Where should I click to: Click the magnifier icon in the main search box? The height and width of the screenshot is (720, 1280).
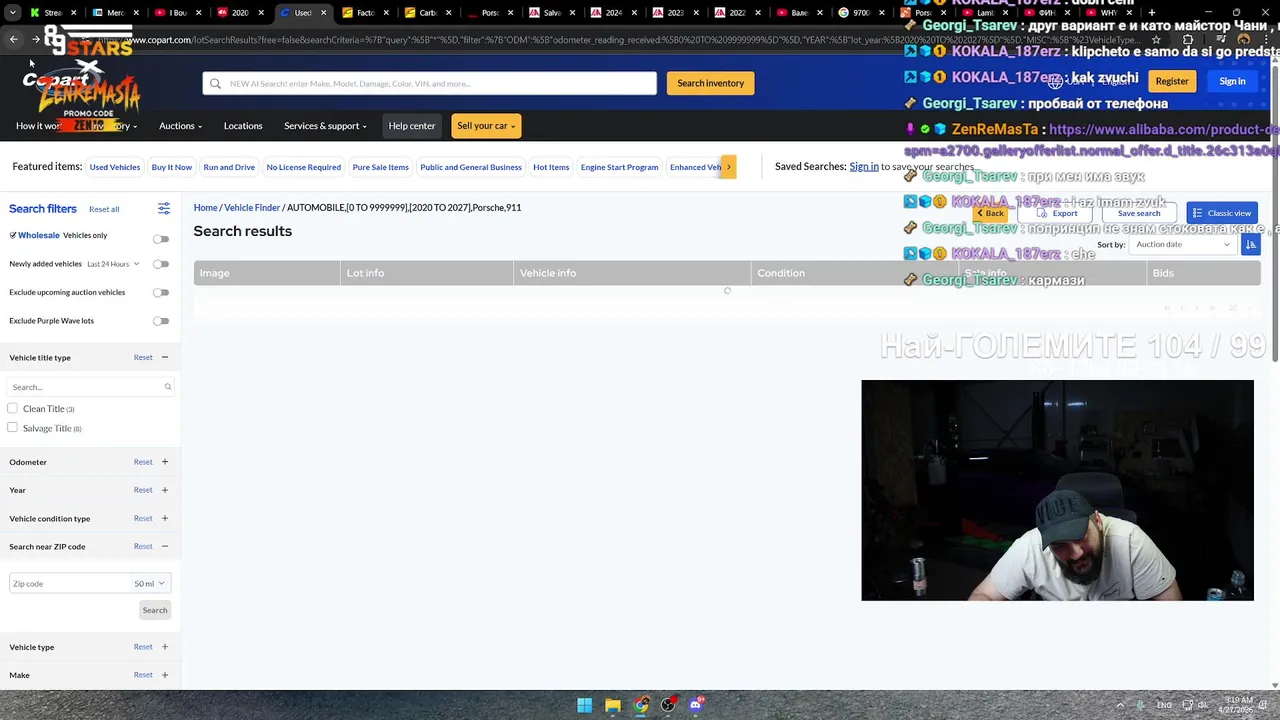point(215,83)
